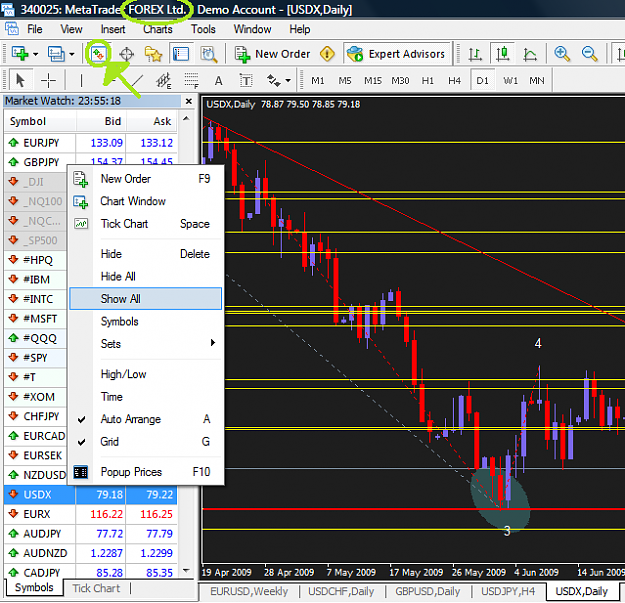Switch to Candlesticks chart mode icon
The width and height of the screenshot is (625, 603).
pyautogui.click(x=502, y=54)
